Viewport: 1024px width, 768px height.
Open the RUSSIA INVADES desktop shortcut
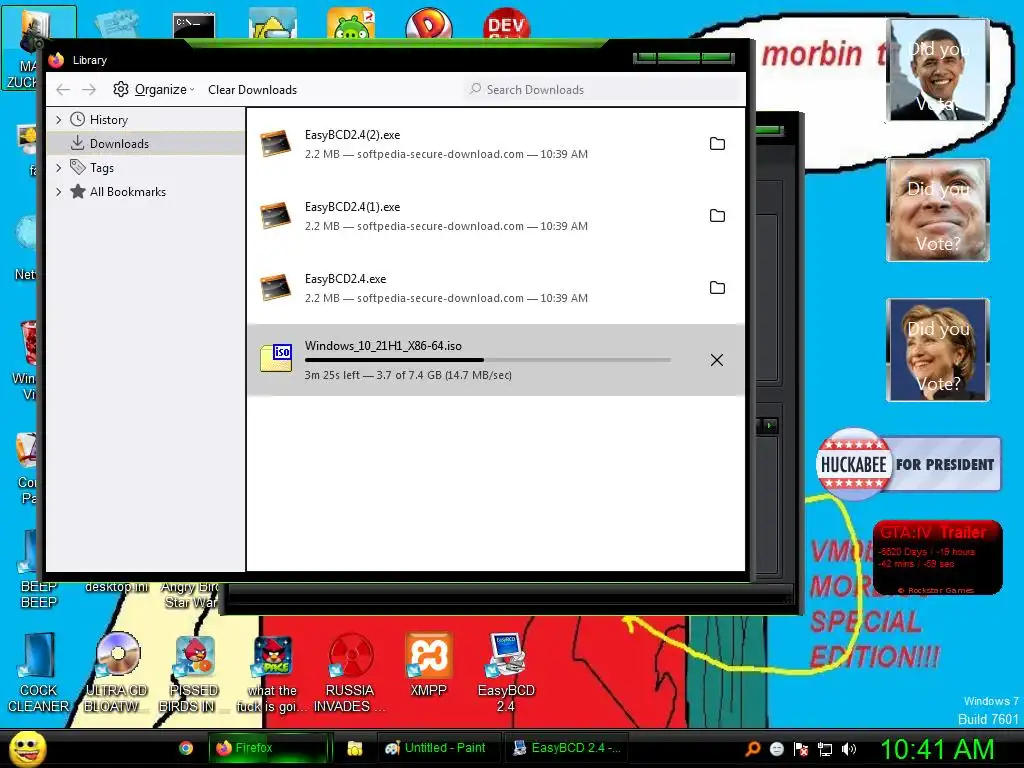(349, 673)
